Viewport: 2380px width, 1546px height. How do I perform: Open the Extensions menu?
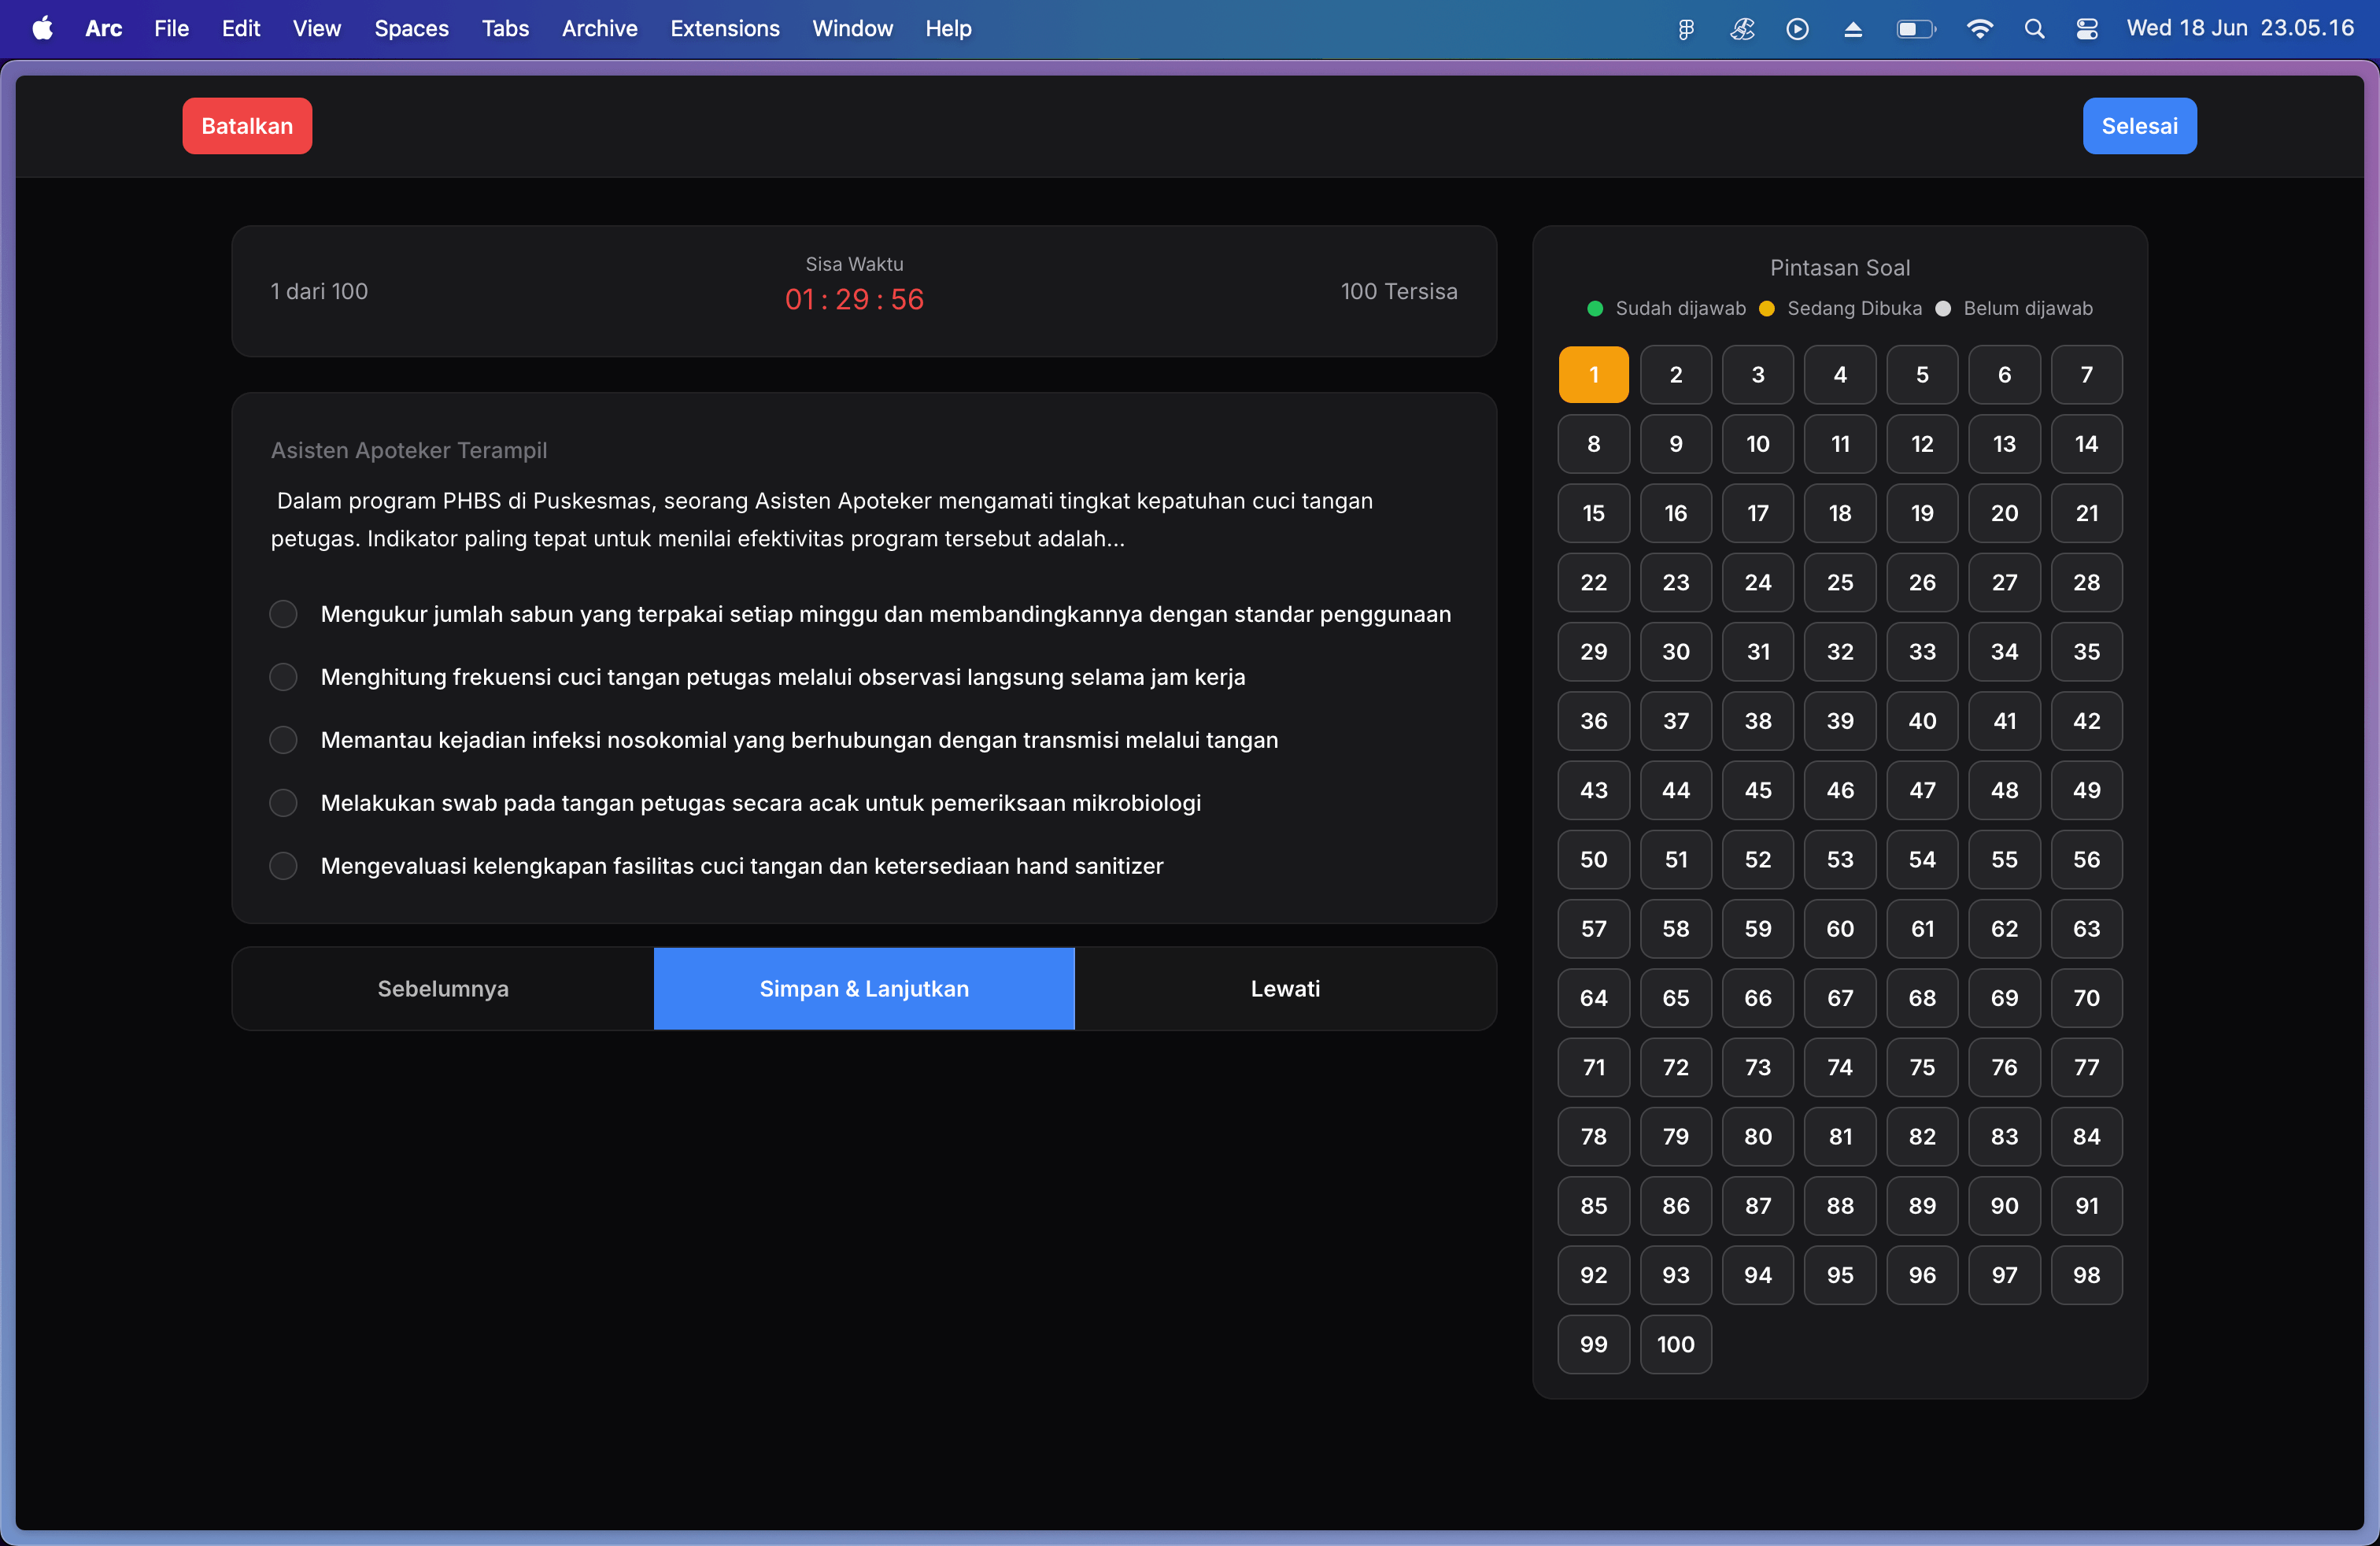point(724,29)
